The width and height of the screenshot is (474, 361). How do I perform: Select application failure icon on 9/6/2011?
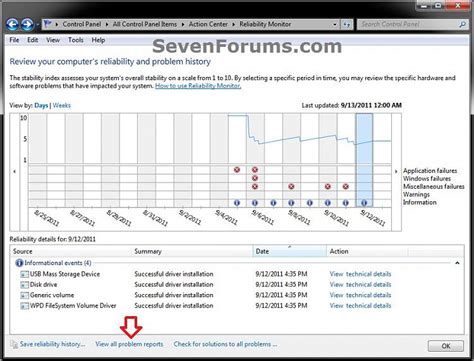[255, 170]
